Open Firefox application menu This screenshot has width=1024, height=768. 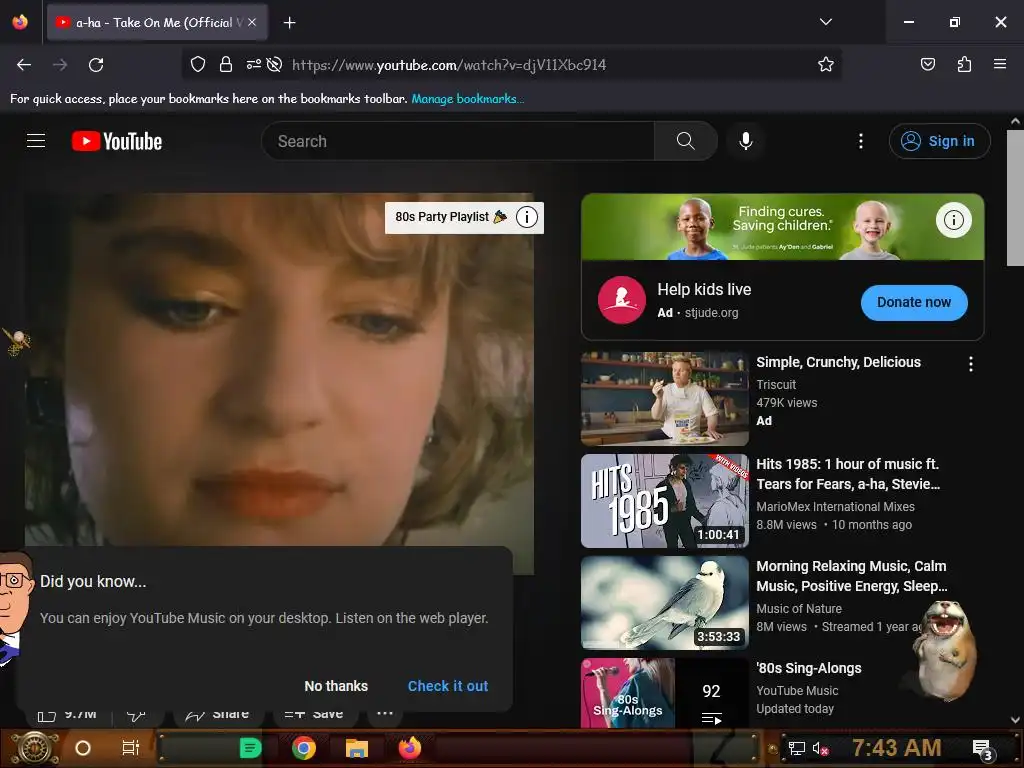tap(1000, 64)
